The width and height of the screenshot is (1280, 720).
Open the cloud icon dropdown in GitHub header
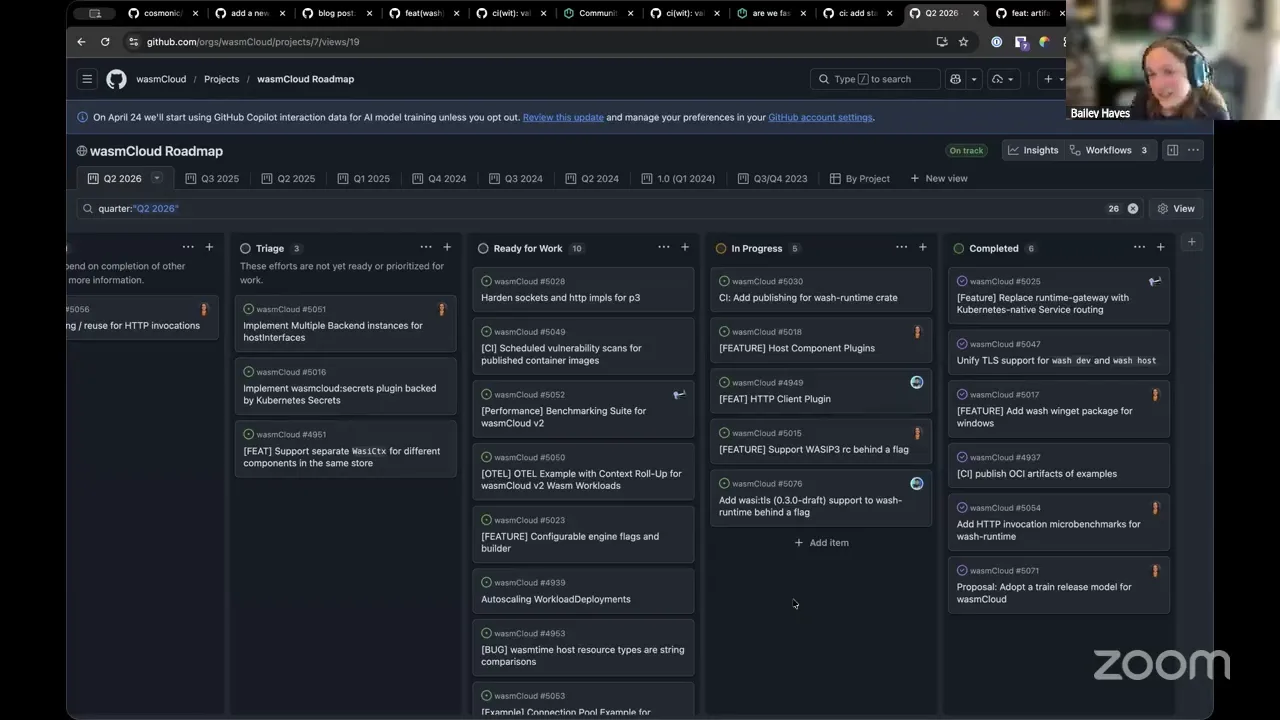[1002, 79]
